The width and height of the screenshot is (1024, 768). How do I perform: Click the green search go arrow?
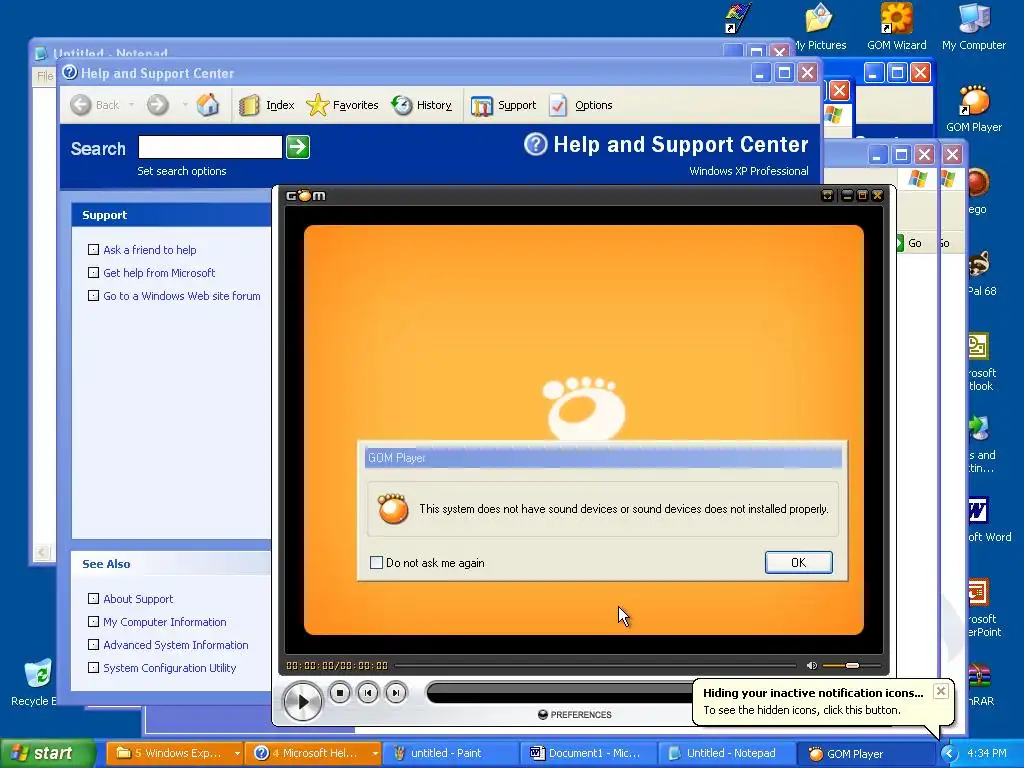tap(298, 147)
